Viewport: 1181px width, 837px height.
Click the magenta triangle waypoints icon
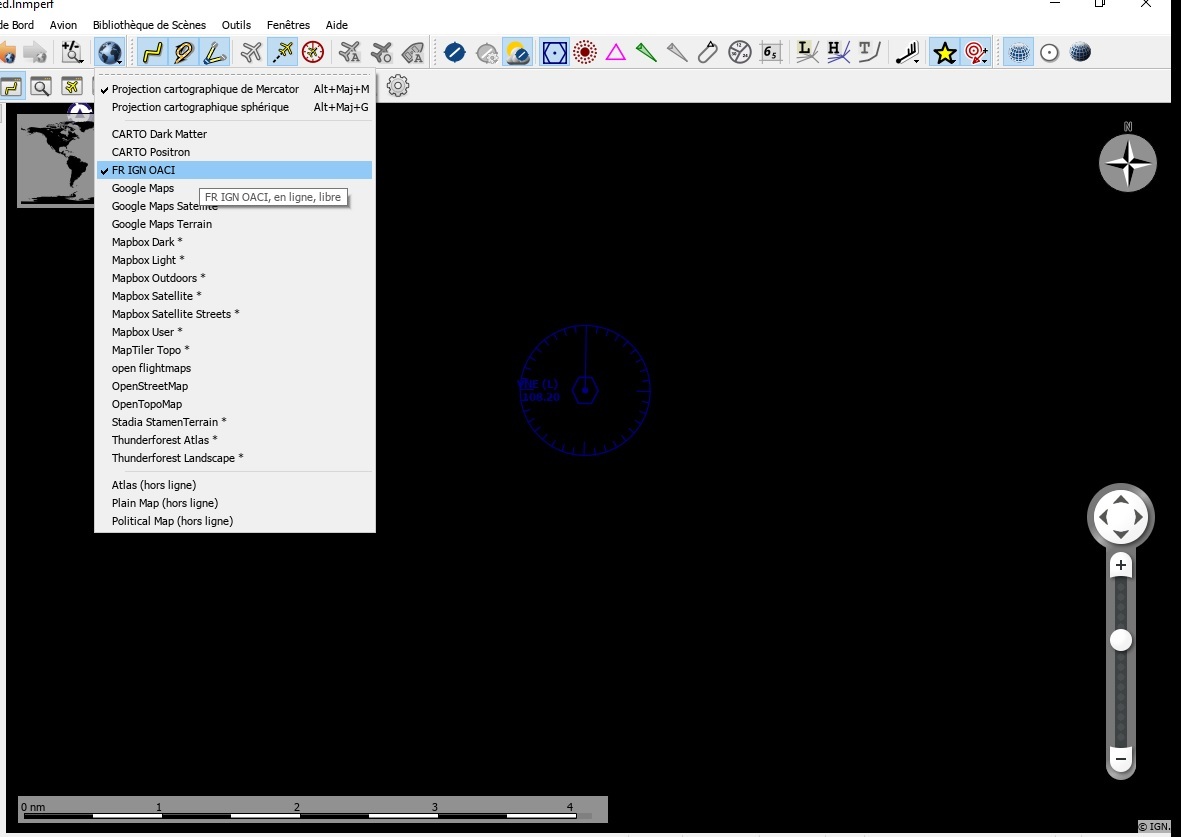(616, 52)
